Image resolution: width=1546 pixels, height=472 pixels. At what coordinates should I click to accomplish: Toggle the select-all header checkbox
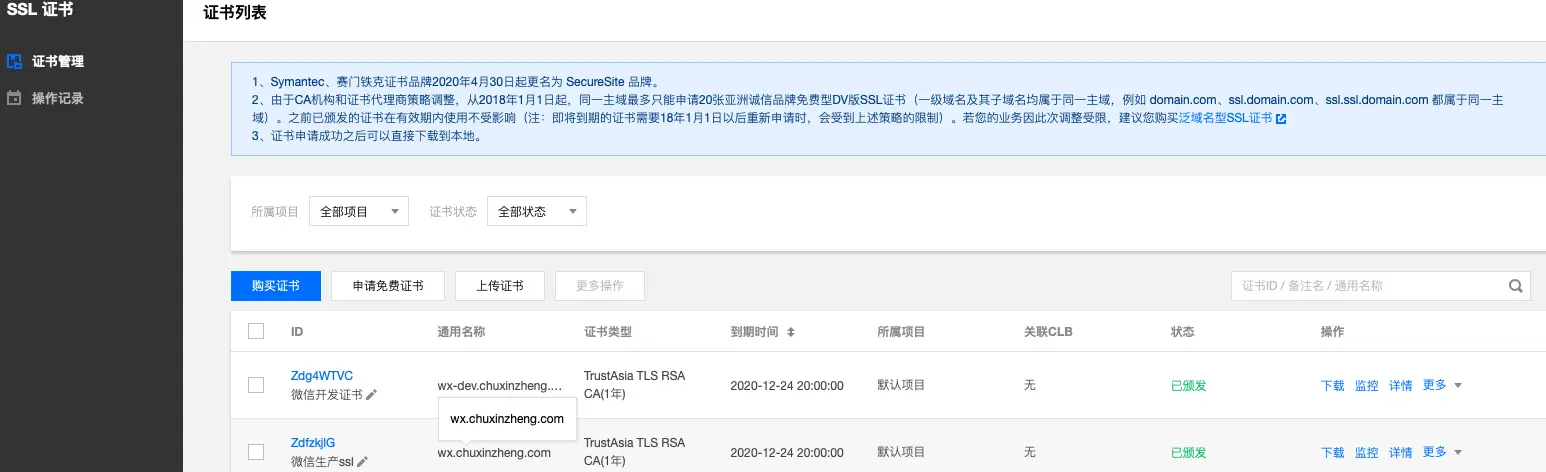click(x=256, y=331)
